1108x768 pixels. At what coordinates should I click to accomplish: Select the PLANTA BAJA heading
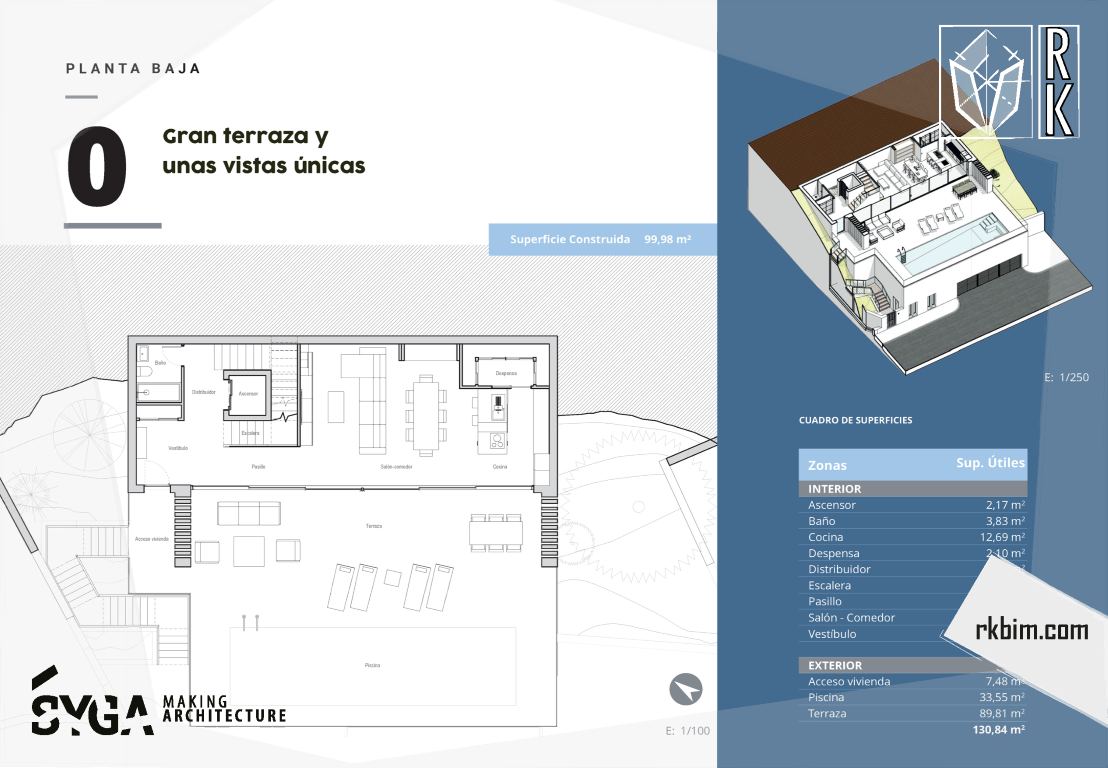(x=133, y=69)
